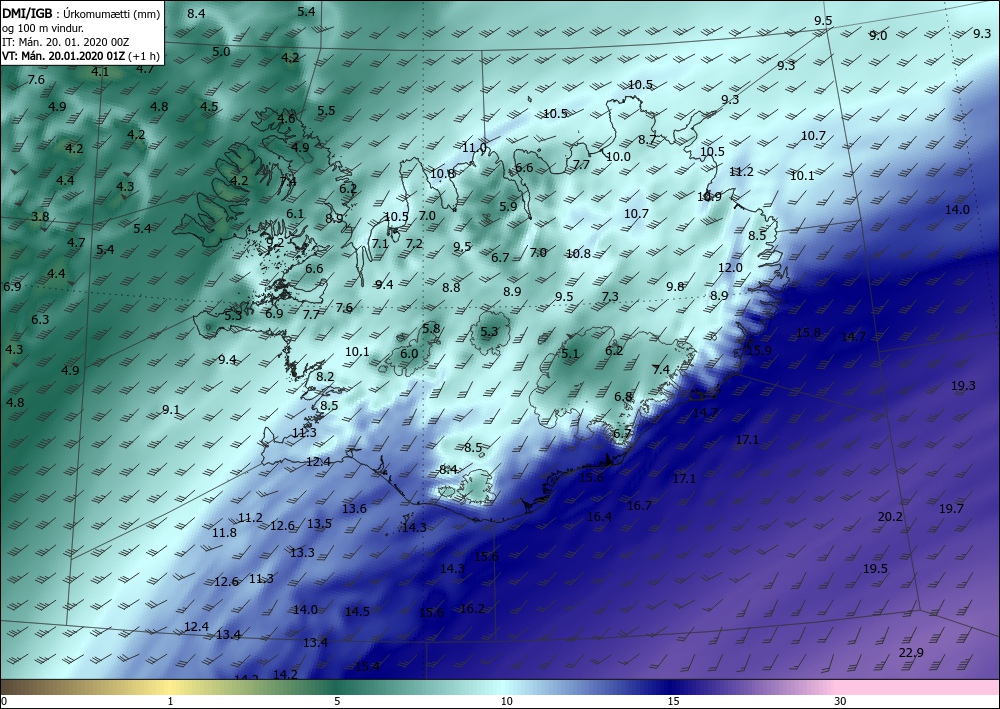Click the map value "8.7"
1000x709 pixels.
[647, 140]
